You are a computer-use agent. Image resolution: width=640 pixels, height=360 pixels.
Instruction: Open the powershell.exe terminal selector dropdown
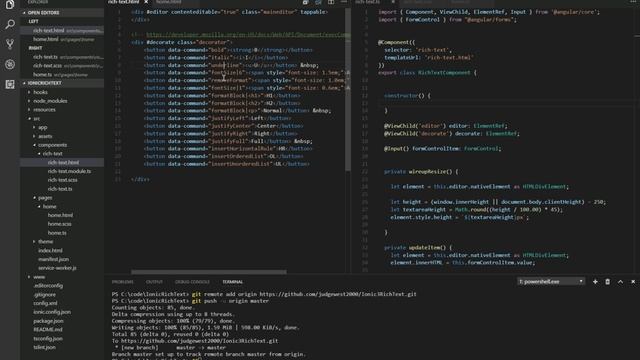pos(551,282)
